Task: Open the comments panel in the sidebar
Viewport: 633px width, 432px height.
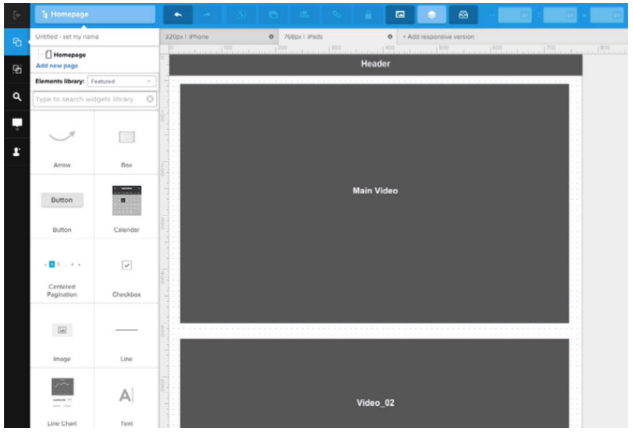Action: pyautogui.click(x=17, y=123)
